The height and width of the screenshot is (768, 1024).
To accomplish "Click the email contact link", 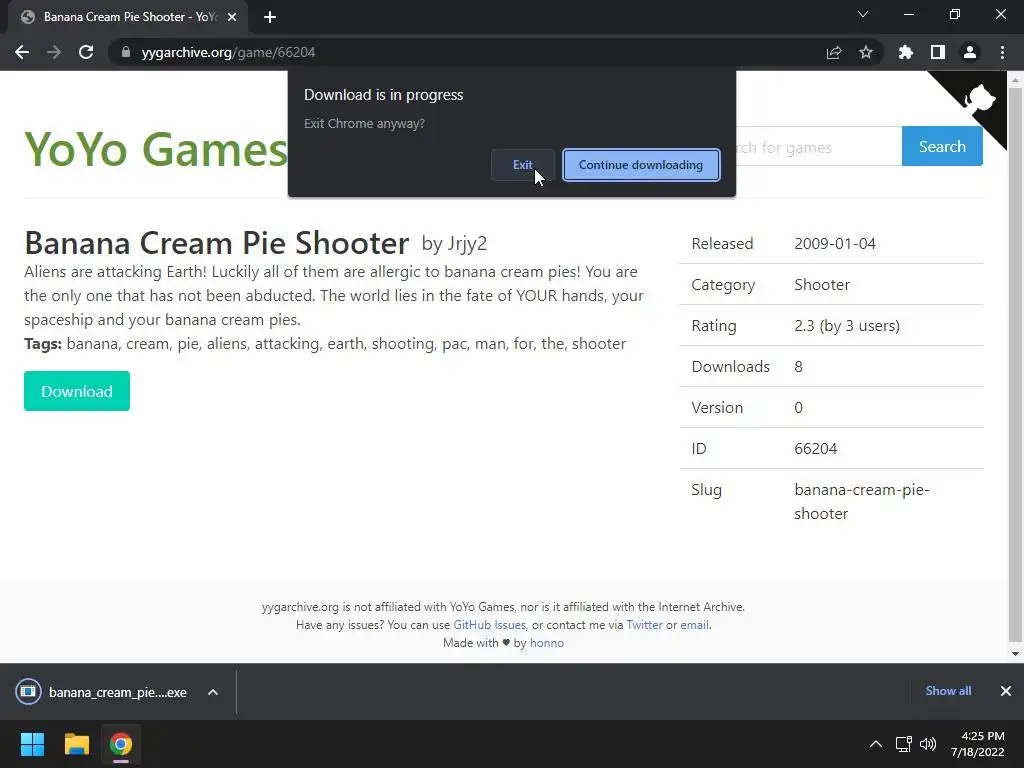I will pyautogui.click(x=694, y=625).
